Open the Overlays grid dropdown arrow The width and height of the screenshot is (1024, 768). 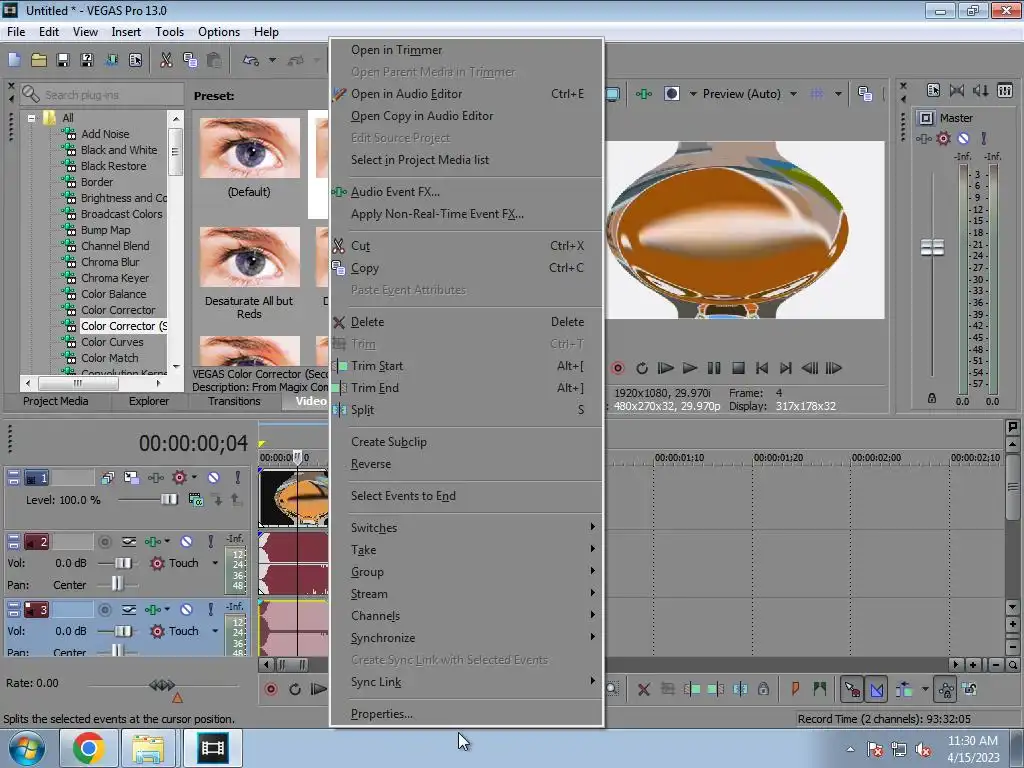point(838,94)
